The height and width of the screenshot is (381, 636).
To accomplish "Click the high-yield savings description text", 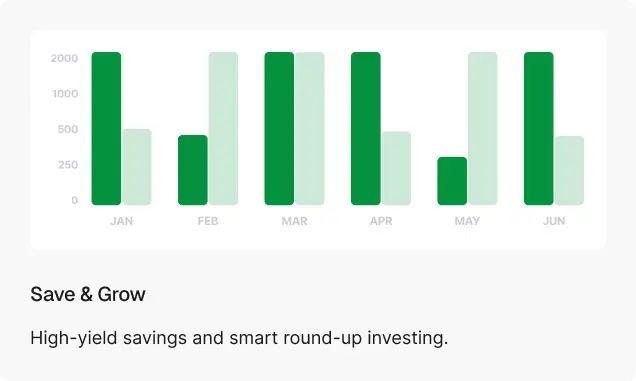I will [239, 338].
